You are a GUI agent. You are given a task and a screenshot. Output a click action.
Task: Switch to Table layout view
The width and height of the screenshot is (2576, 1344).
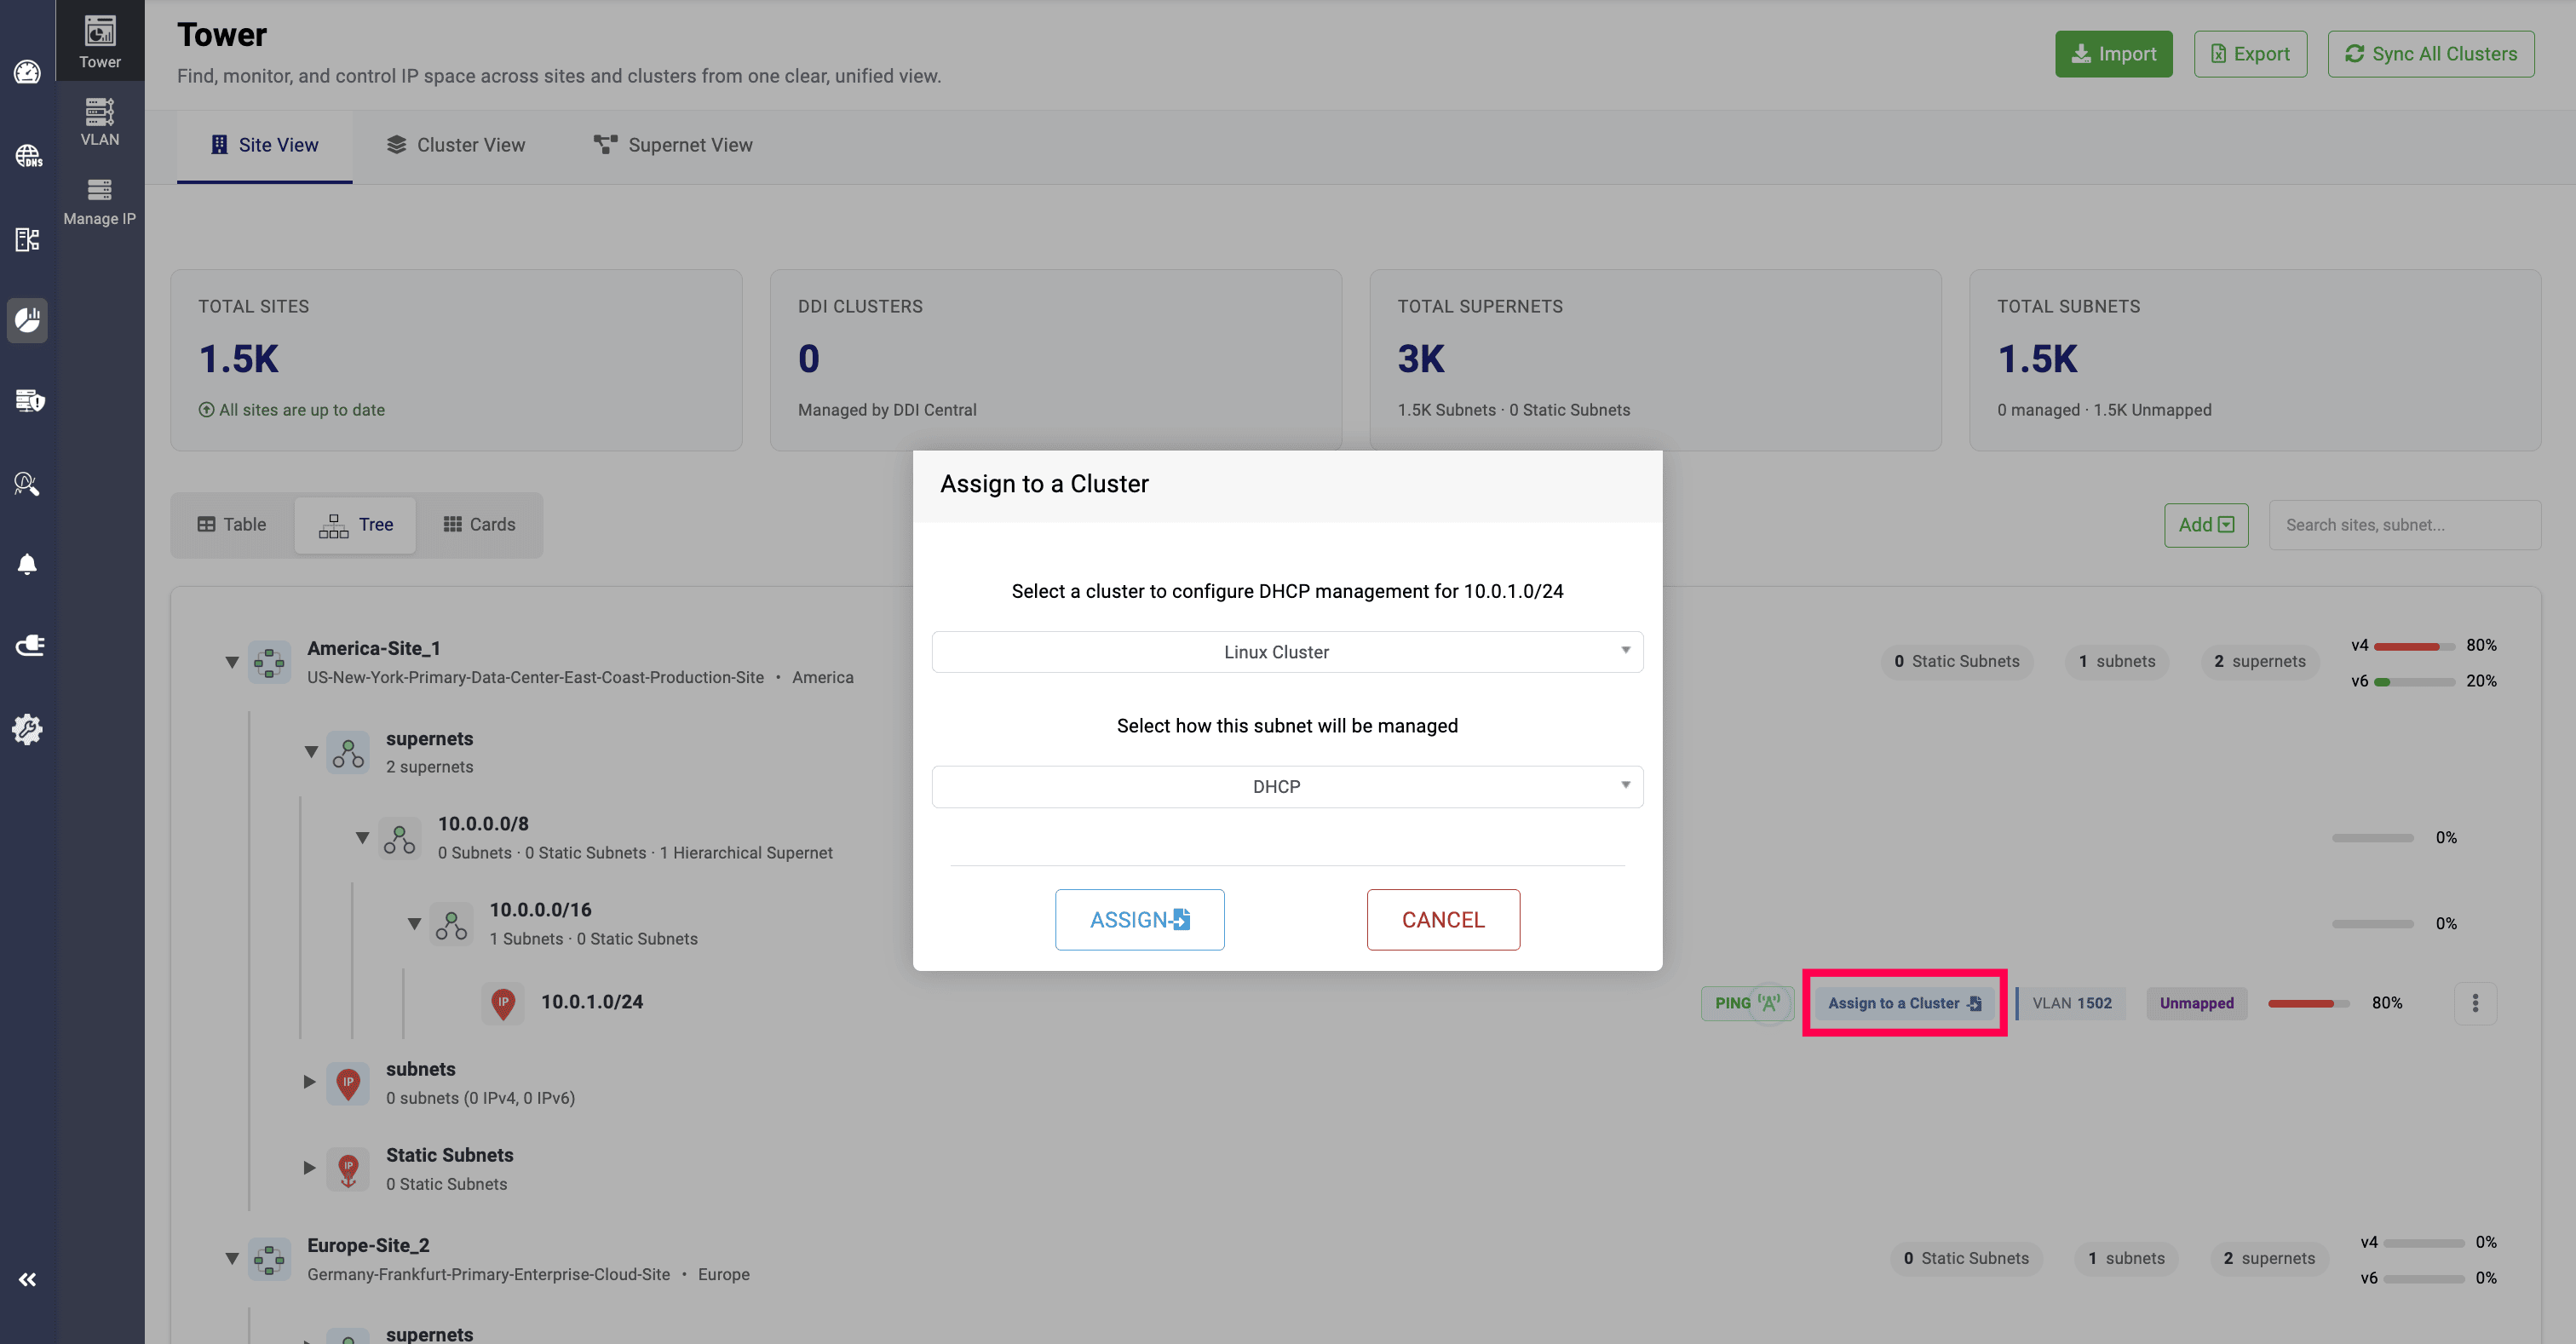point(232,524)
